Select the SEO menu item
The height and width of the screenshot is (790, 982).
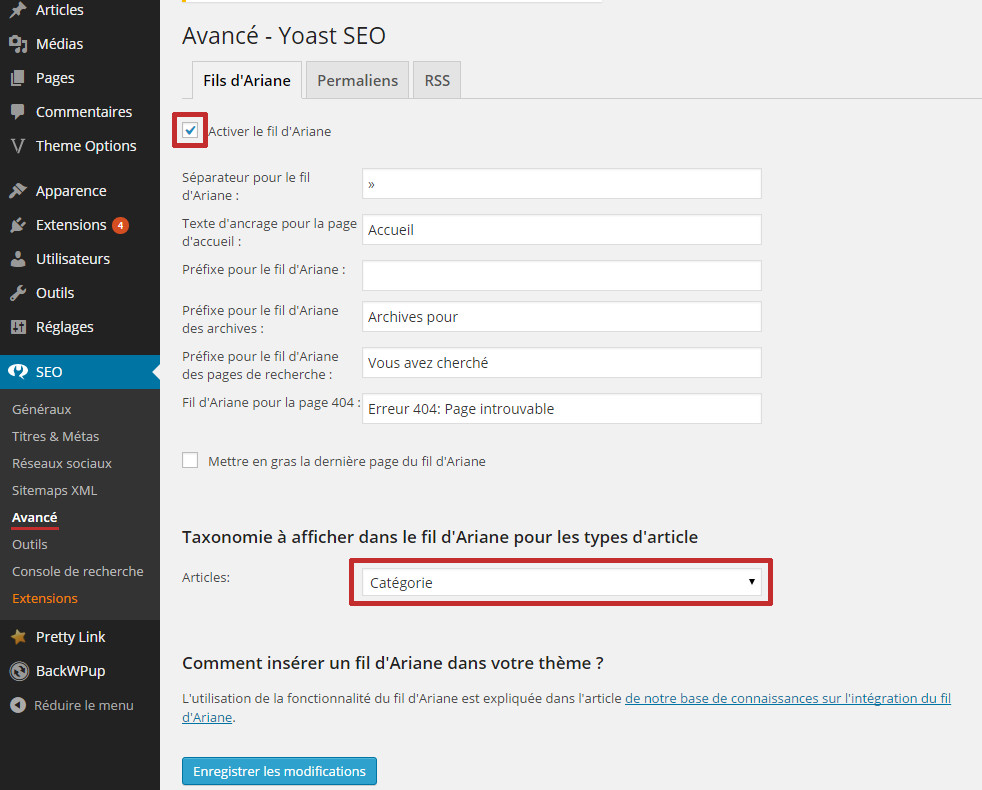click(80, 372)
